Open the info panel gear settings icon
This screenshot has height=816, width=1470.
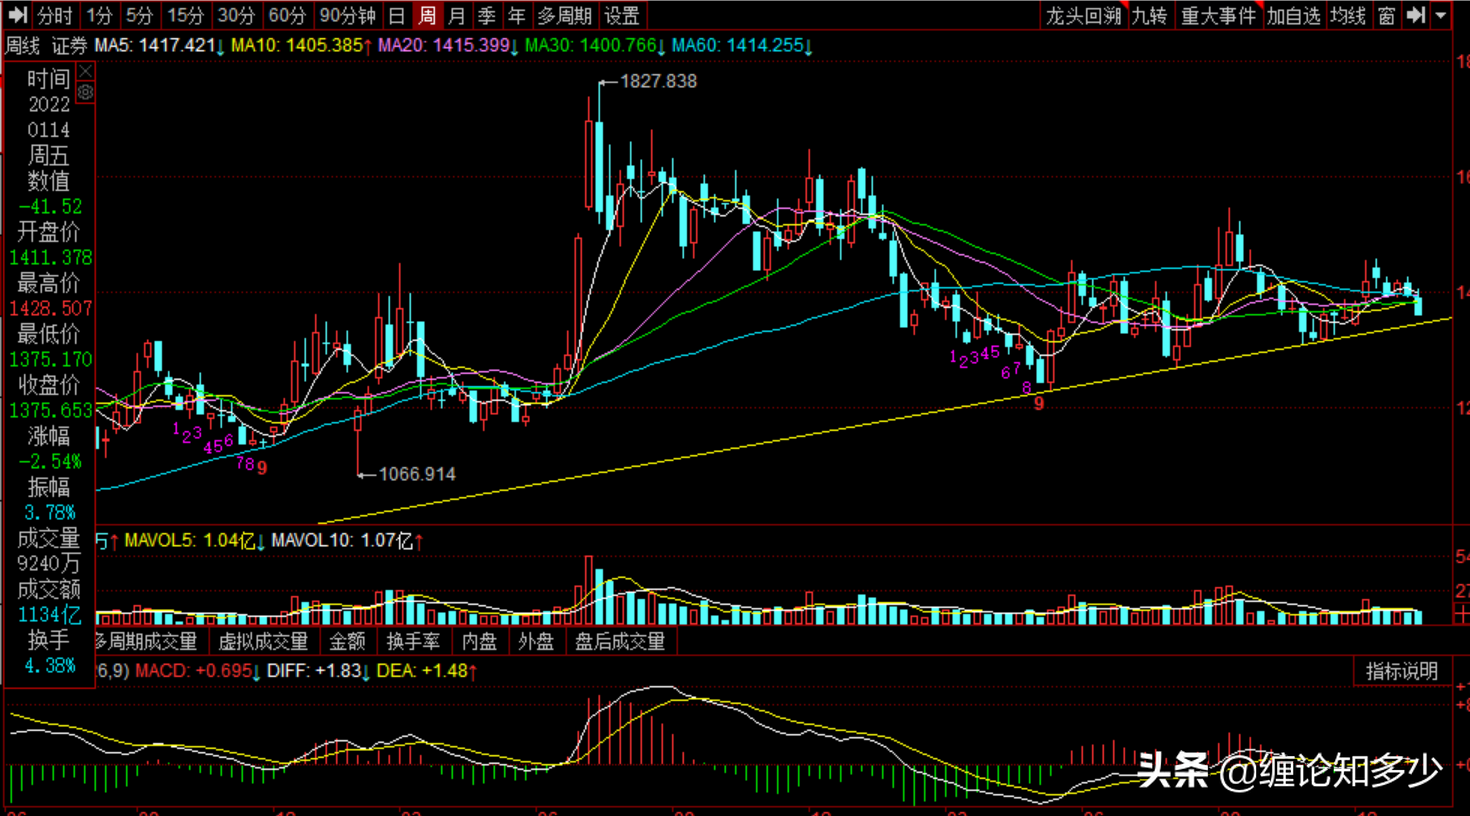coord(86,92)
